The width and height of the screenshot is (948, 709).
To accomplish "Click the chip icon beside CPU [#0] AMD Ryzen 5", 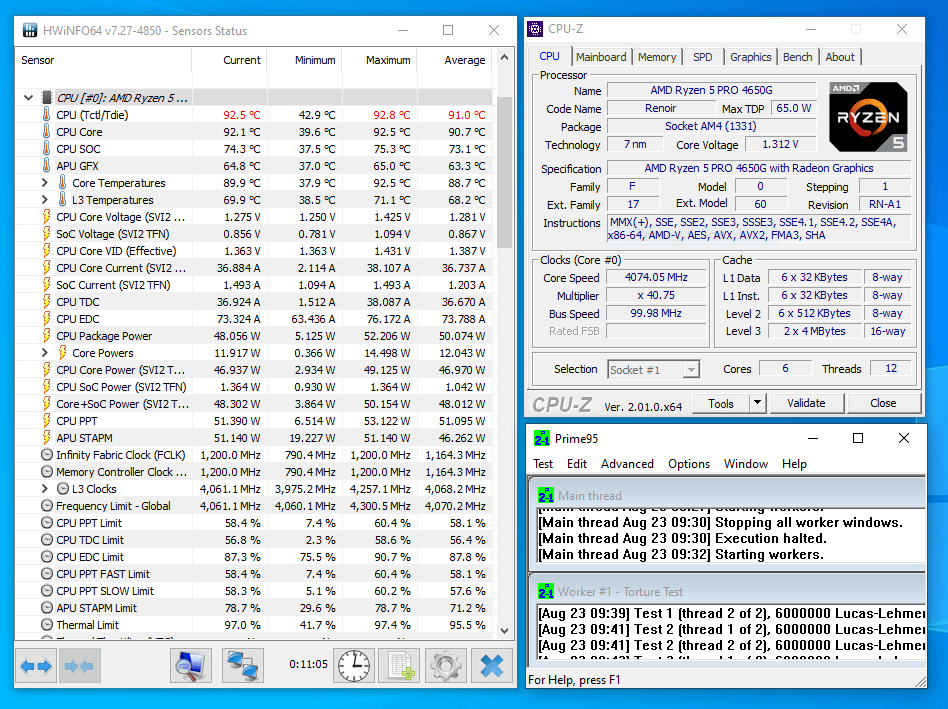I will (x=47, y=97).
